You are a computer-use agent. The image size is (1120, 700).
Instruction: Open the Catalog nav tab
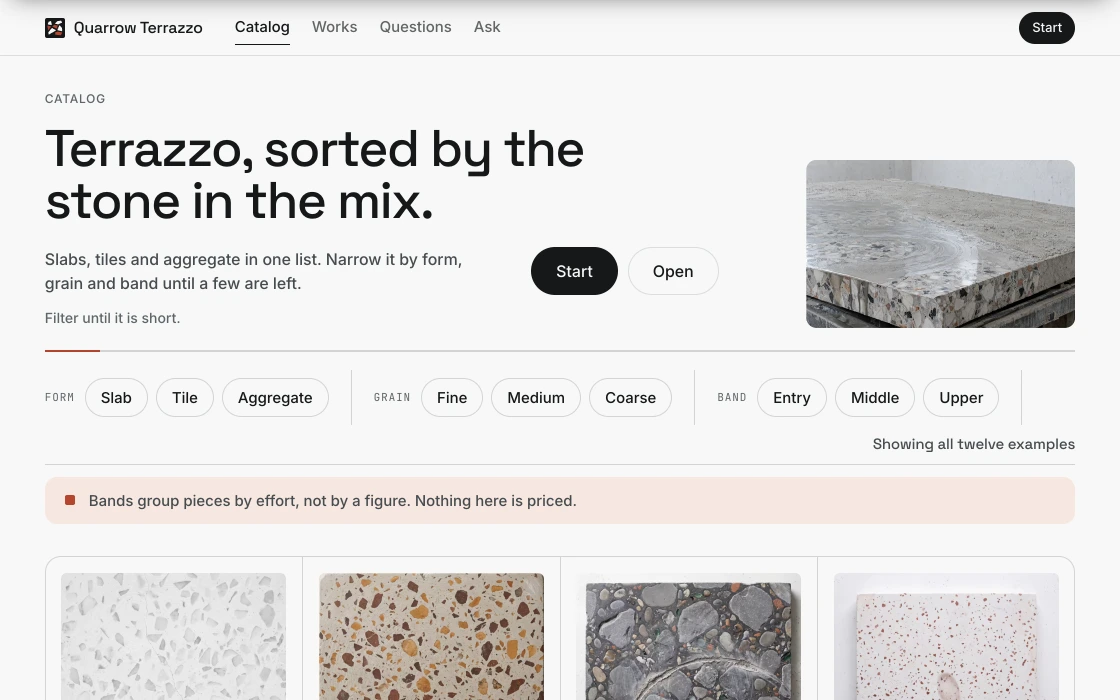(x=262, y=27)
